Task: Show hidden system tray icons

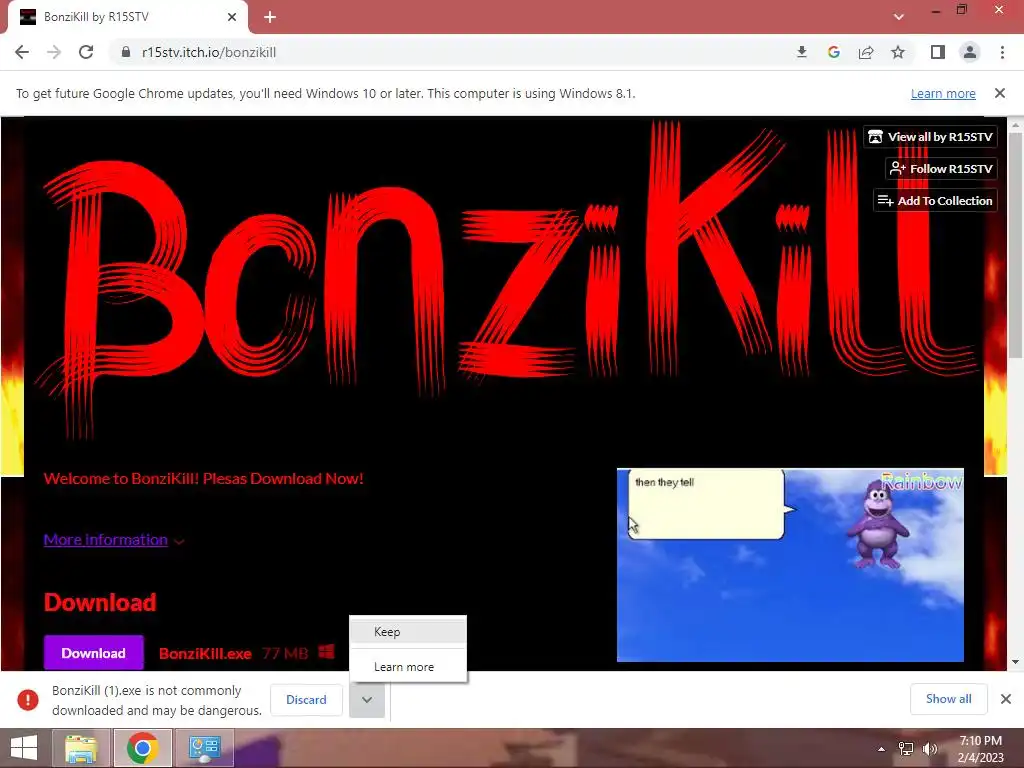Action: [882, 749]
